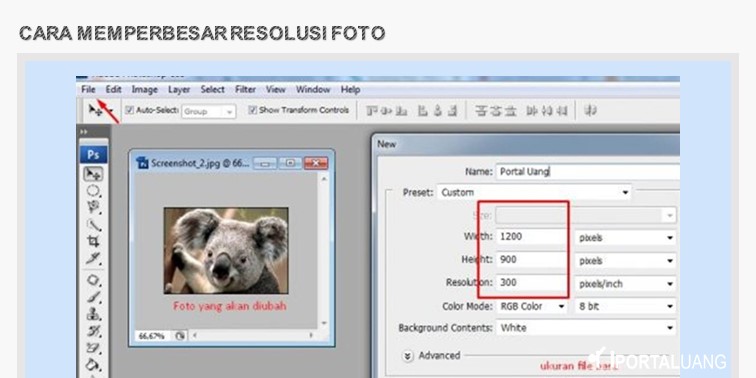Collapse the toolbox with double-arrow icon
Viewport: 756px width, 378px height.
(x=84, y=131)
